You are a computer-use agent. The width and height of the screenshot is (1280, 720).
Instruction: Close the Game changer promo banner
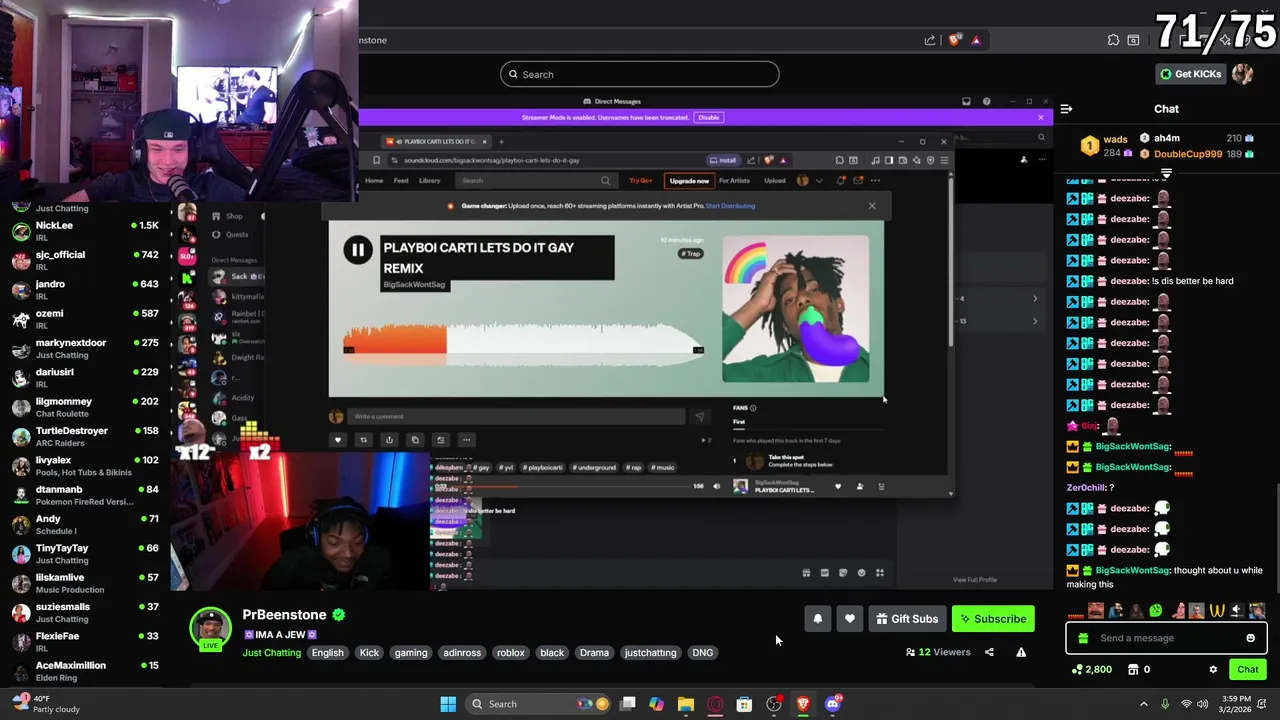coord(872,206)
